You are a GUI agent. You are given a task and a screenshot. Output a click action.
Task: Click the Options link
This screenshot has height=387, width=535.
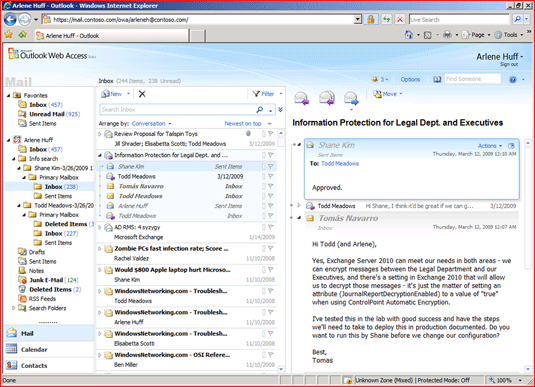point(410,80)
